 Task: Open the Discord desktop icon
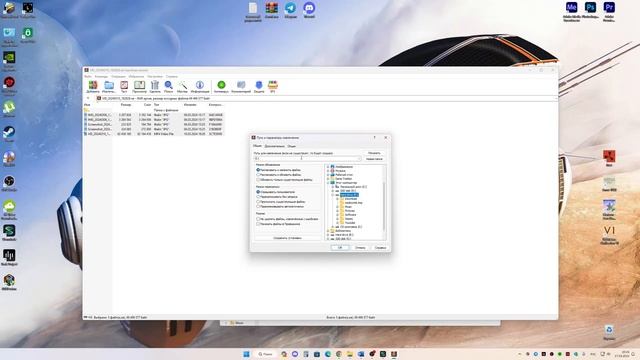pyautogui.click(x=309, y=10)
